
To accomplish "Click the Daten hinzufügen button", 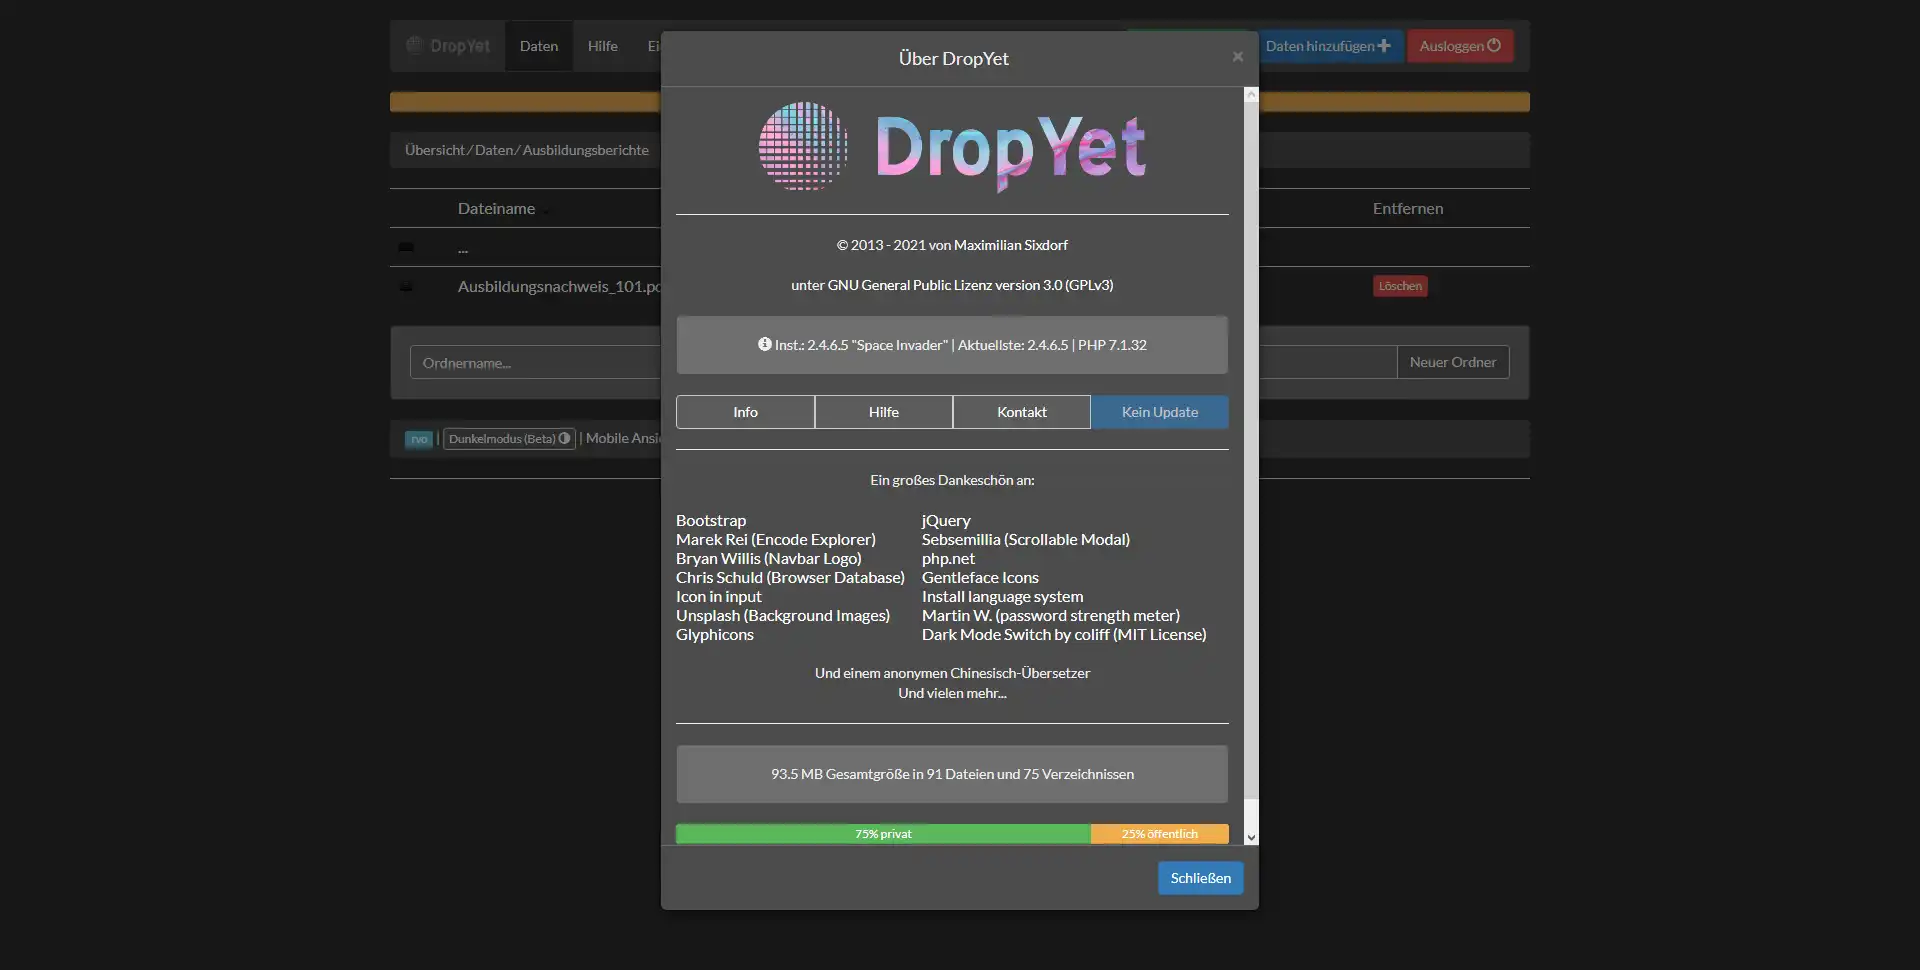I will pyautogui.click(x=1328, y=46).
